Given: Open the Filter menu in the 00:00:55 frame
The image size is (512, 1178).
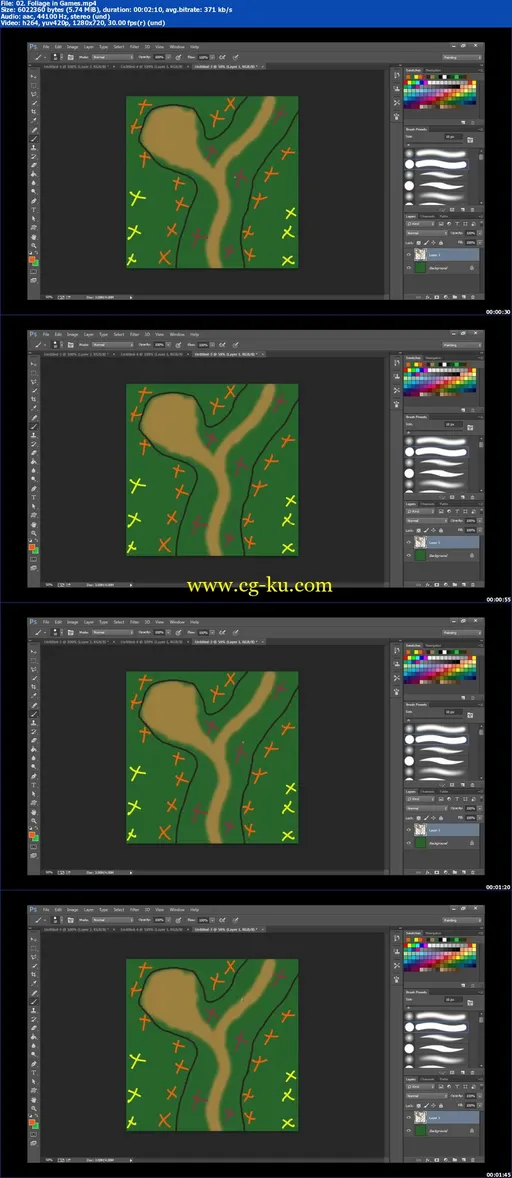Looking at the screenshot, I should click(134, 333).
